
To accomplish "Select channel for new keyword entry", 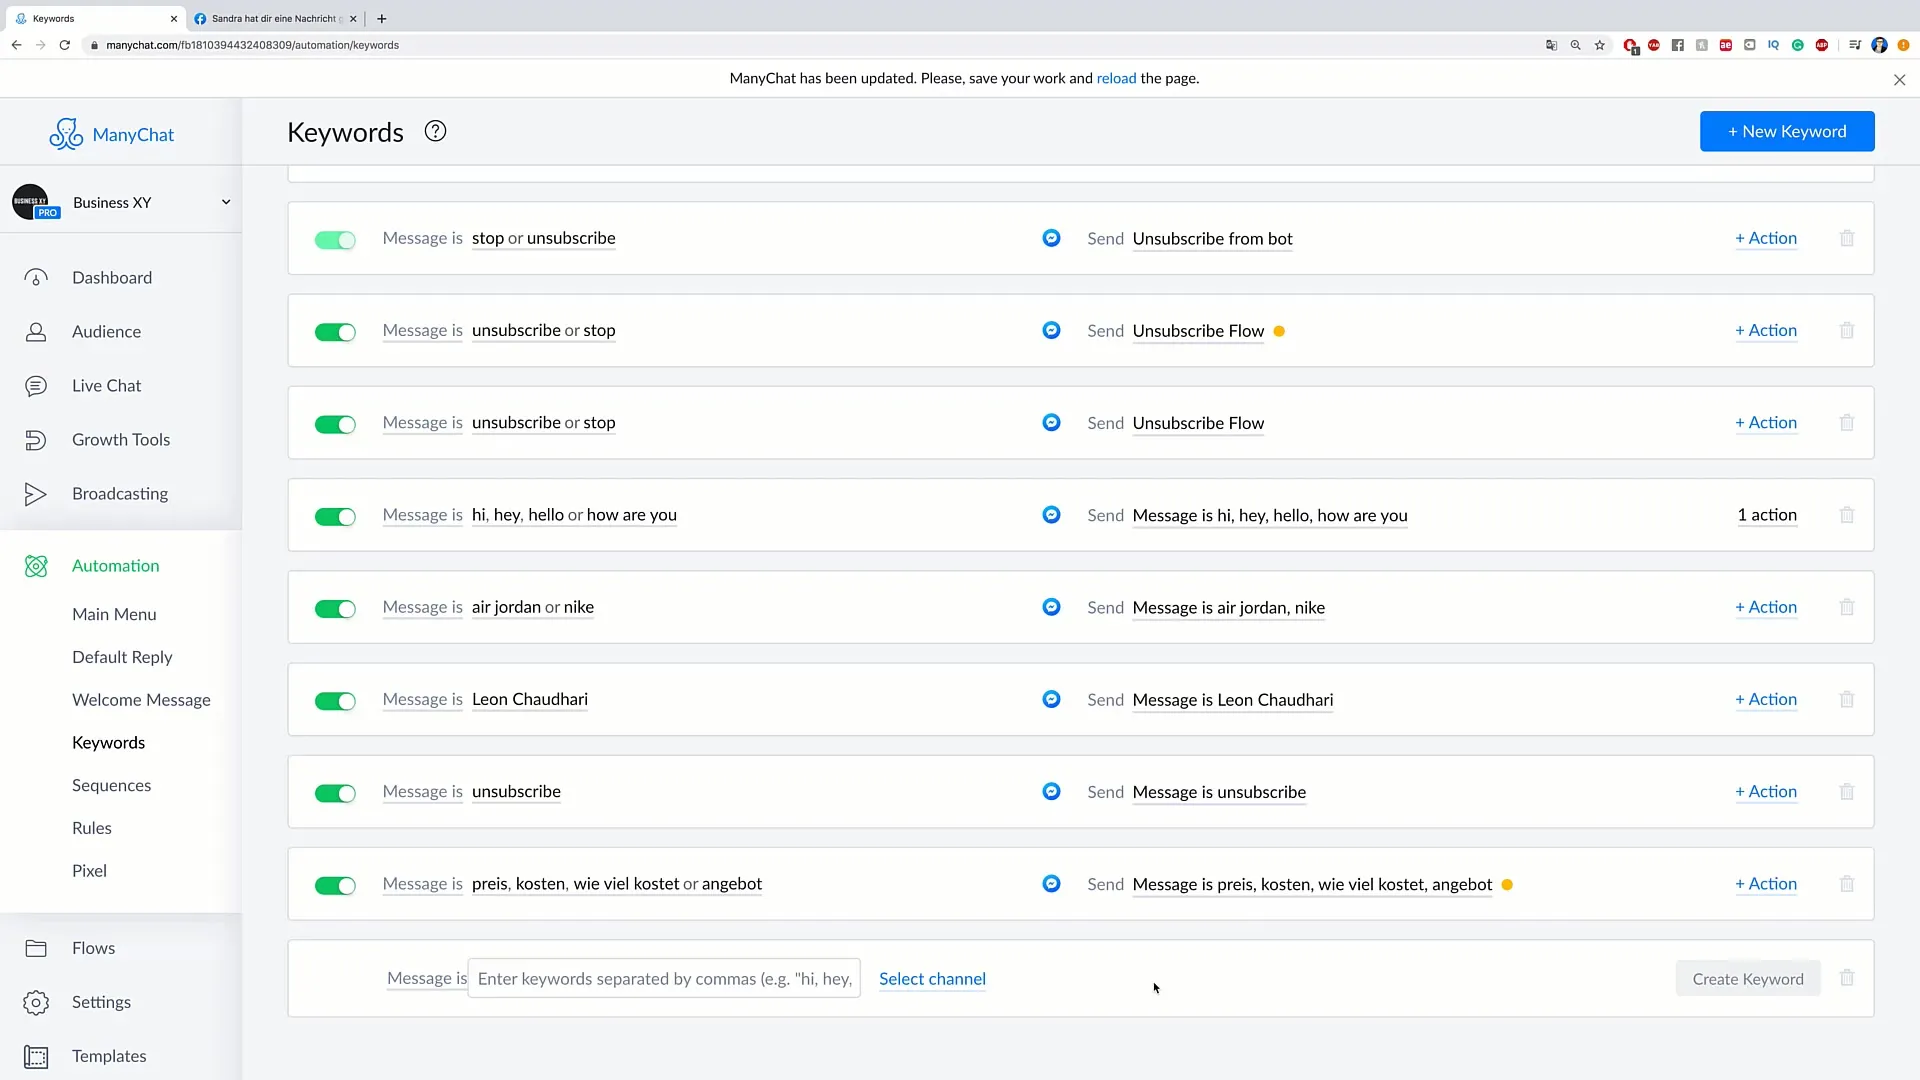I will coord(931,978).
